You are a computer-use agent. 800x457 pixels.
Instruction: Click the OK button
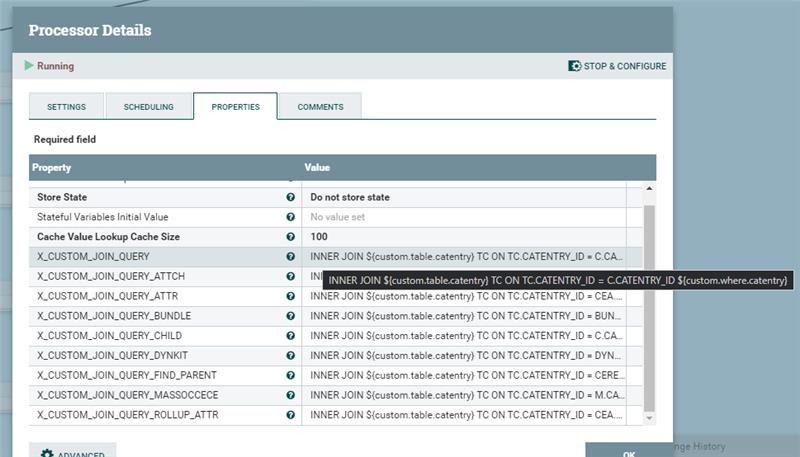628,453
